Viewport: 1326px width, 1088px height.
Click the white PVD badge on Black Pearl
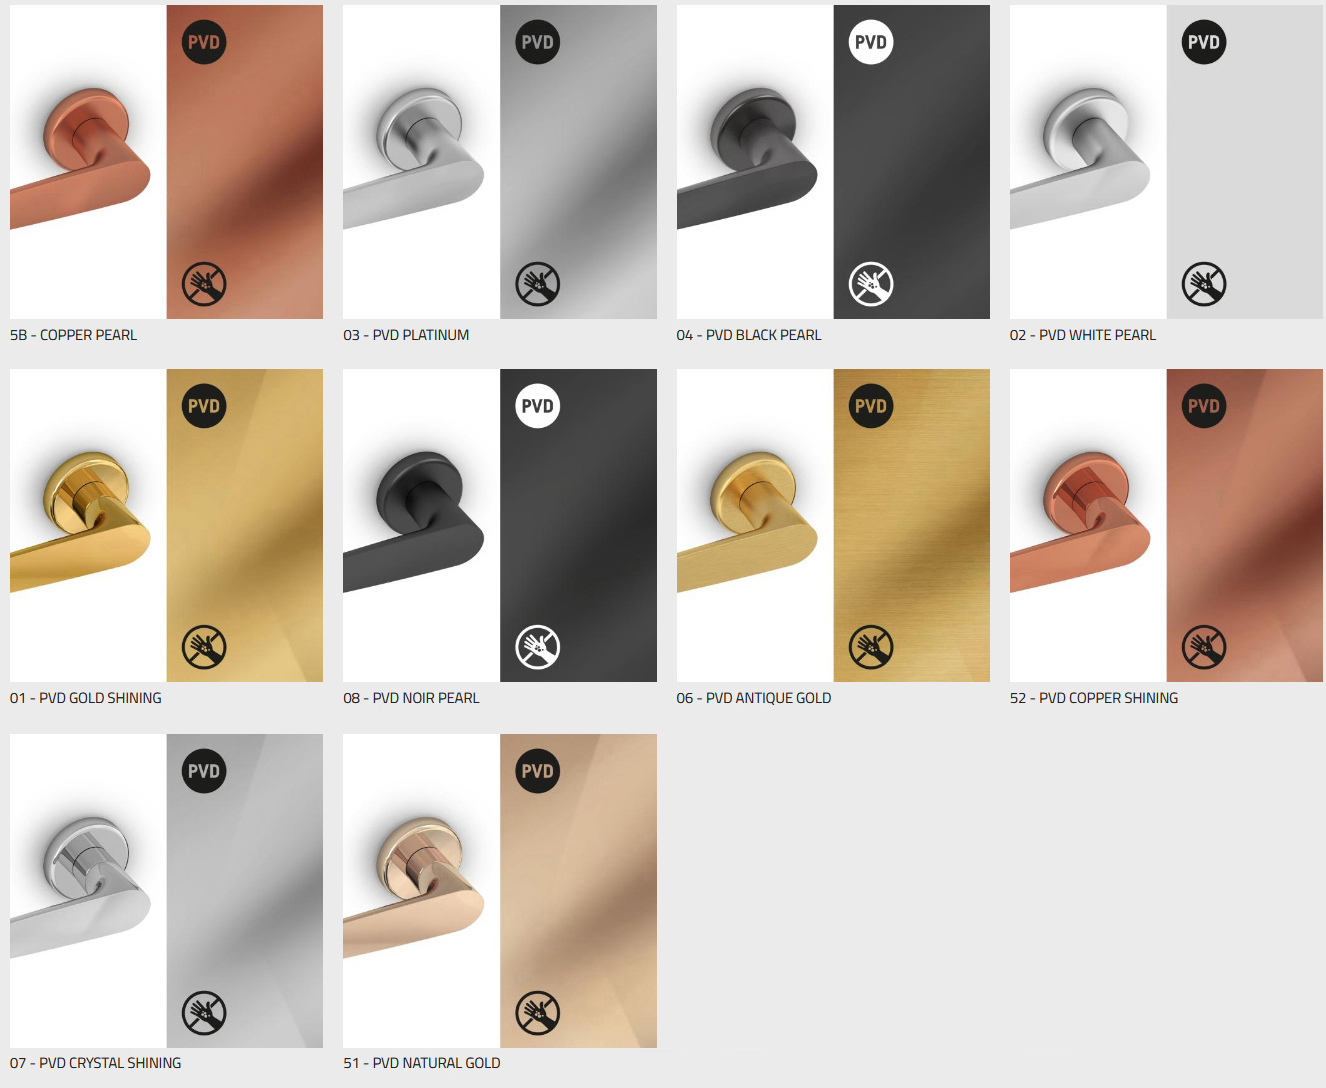[x=871, y=42]
